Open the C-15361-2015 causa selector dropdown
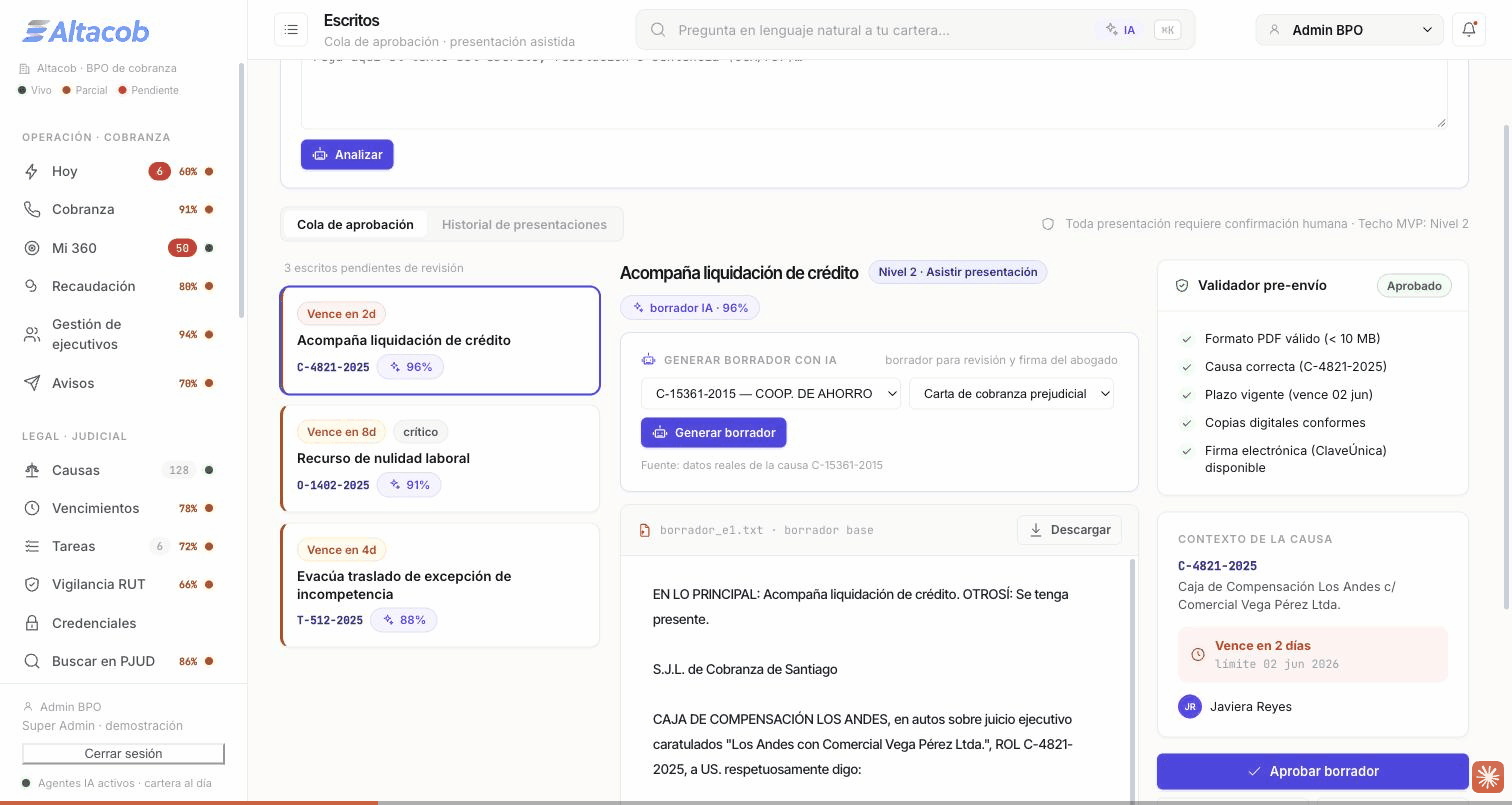Image resolution: width=1512 pixels, height=805 pixels. [771, 393]
